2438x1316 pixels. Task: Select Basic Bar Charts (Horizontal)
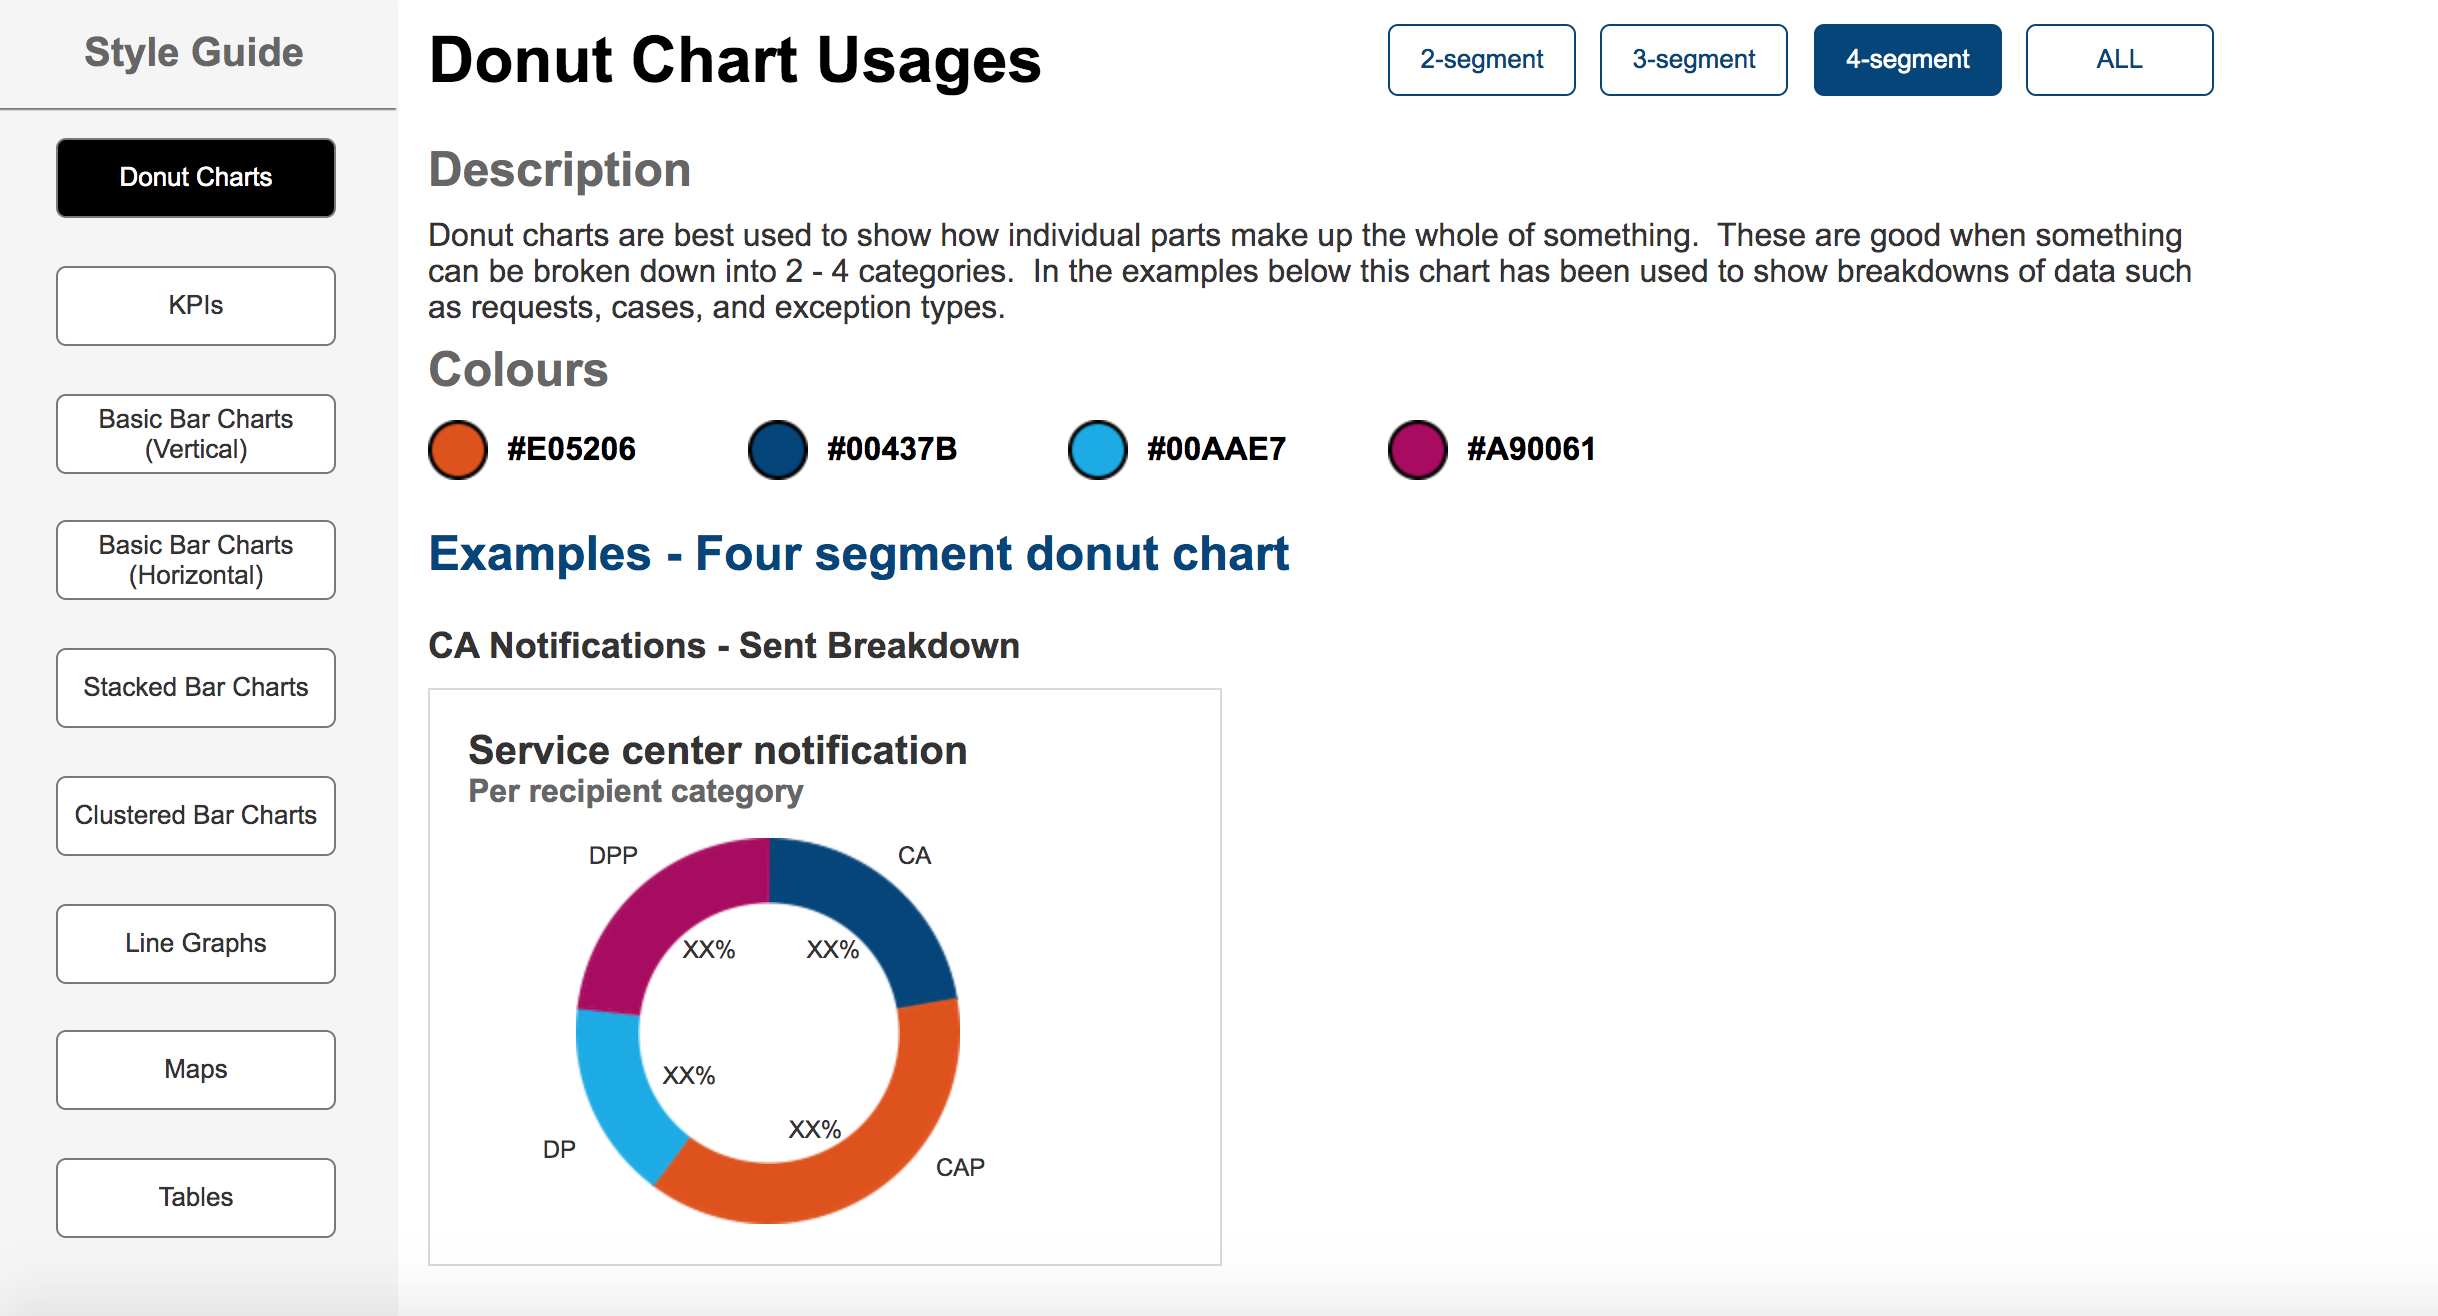pos(196,560)
